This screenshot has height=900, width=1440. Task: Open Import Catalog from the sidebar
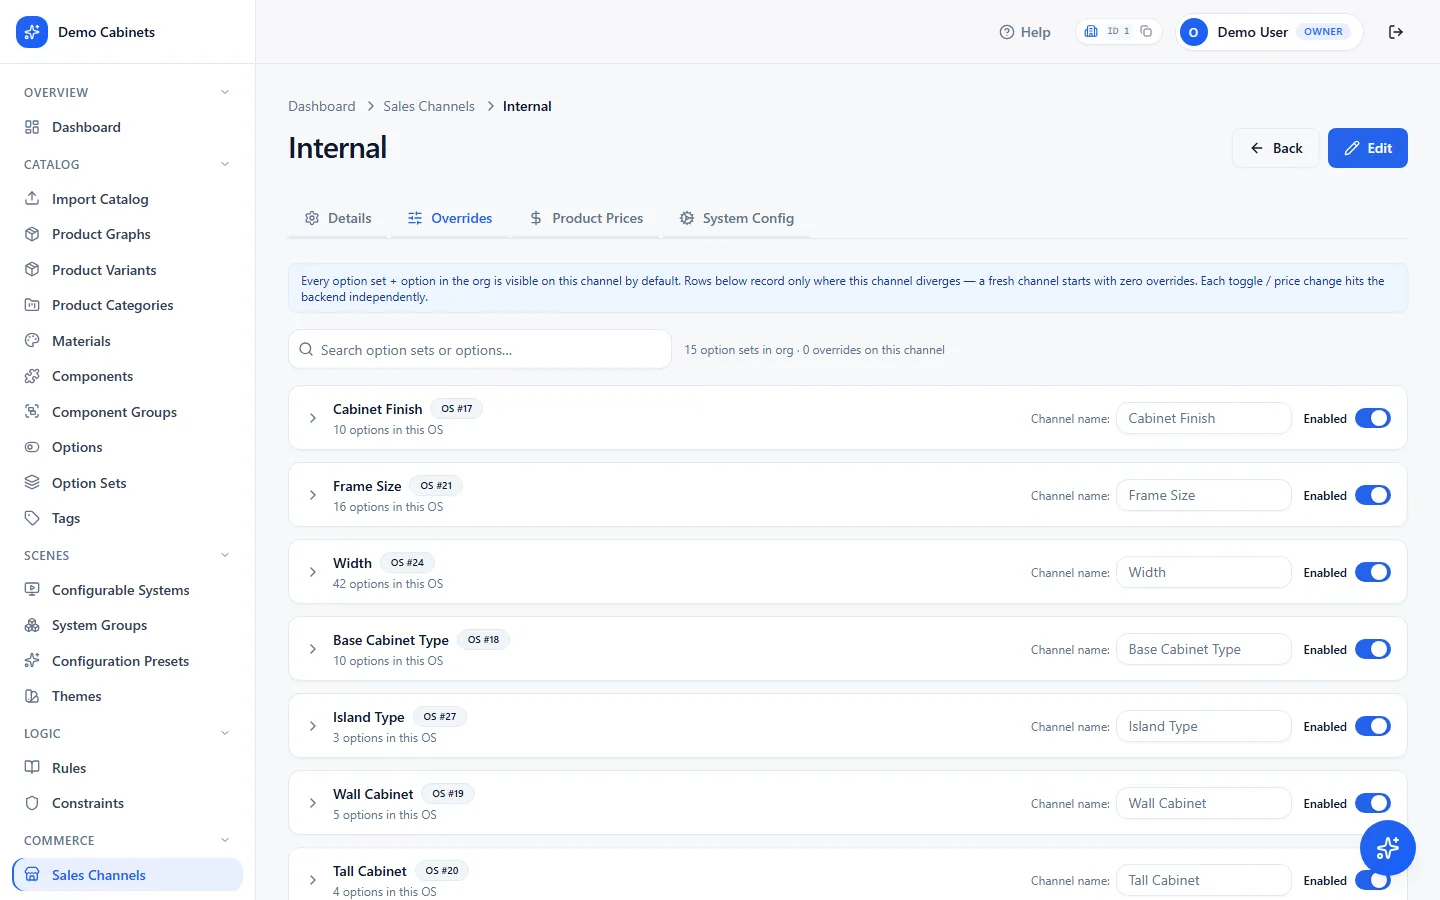(128, 199)
